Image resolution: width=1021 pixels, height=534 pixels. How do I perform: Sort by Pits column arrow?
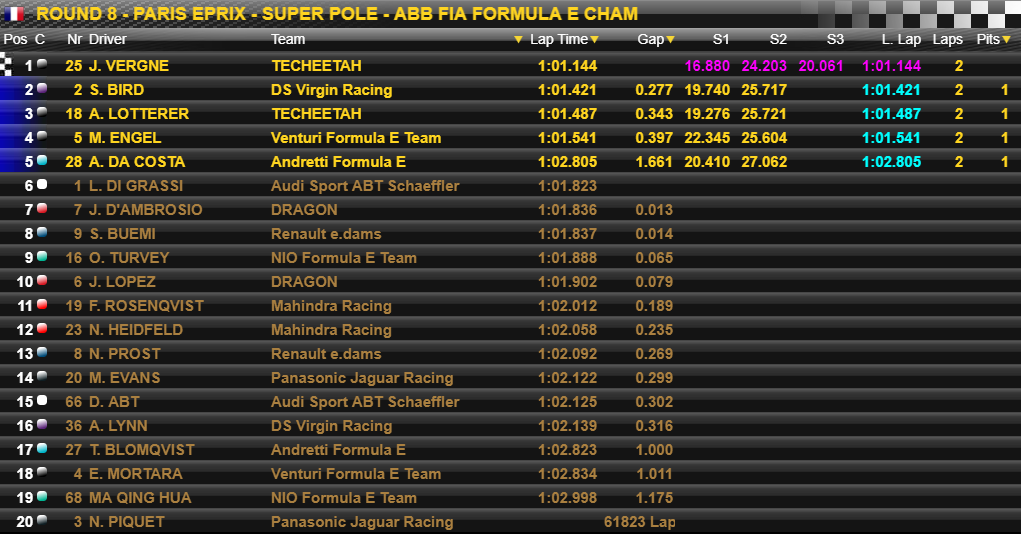pos(1007,40)
